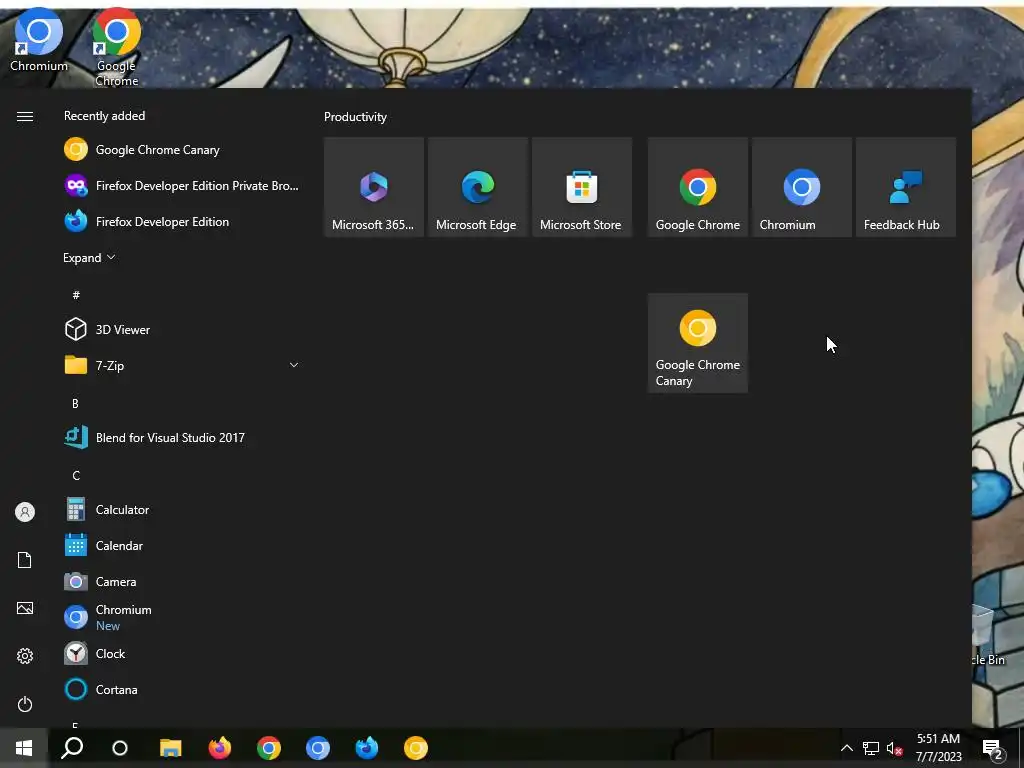Launch Firefox from the taskbar
Viewport: 1024px width, 768px height.
click(x=219, y=748)
